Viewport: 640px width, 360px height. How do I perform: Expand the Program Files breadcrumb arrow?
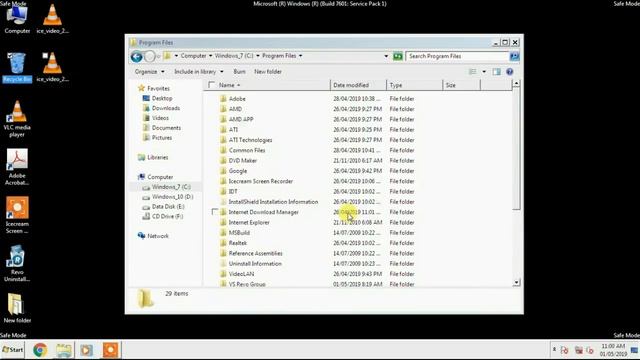point(300,56)
